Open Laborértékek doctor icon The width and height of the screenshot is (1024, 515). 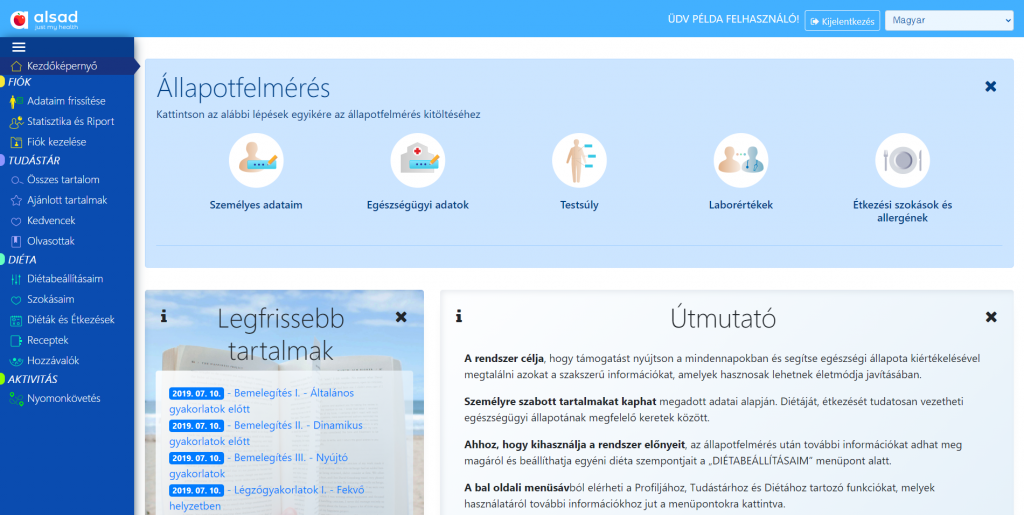(x=741, y=161)
